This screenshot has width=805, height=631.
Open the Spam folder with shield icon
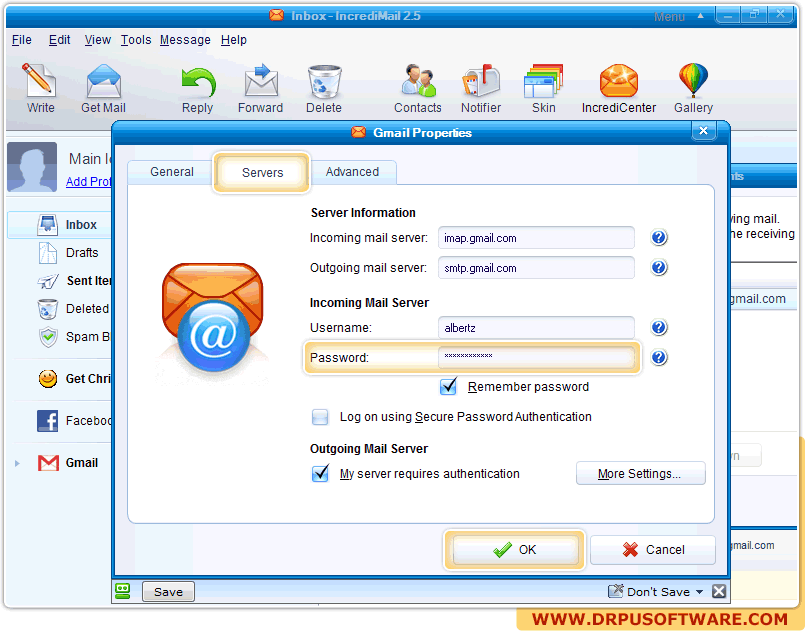[x=74, y=337]
